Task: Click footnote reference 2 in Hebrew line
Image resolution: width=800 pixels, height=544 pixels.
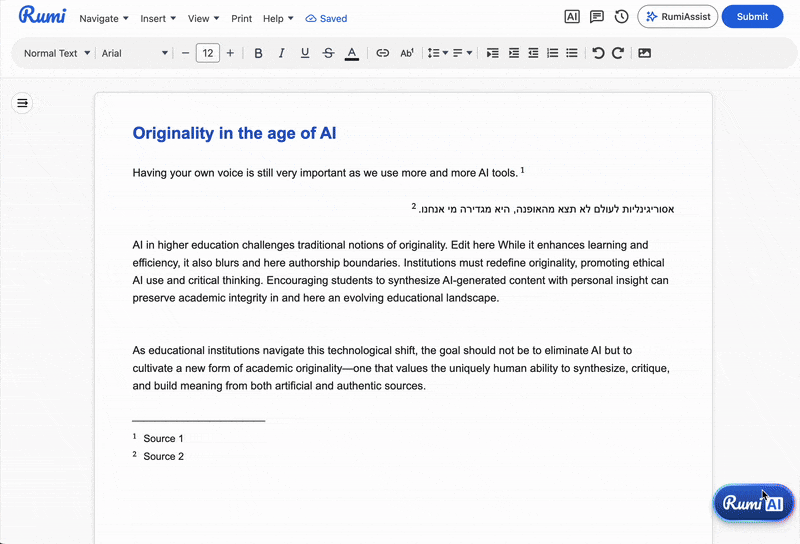Action: click(414, 206)
